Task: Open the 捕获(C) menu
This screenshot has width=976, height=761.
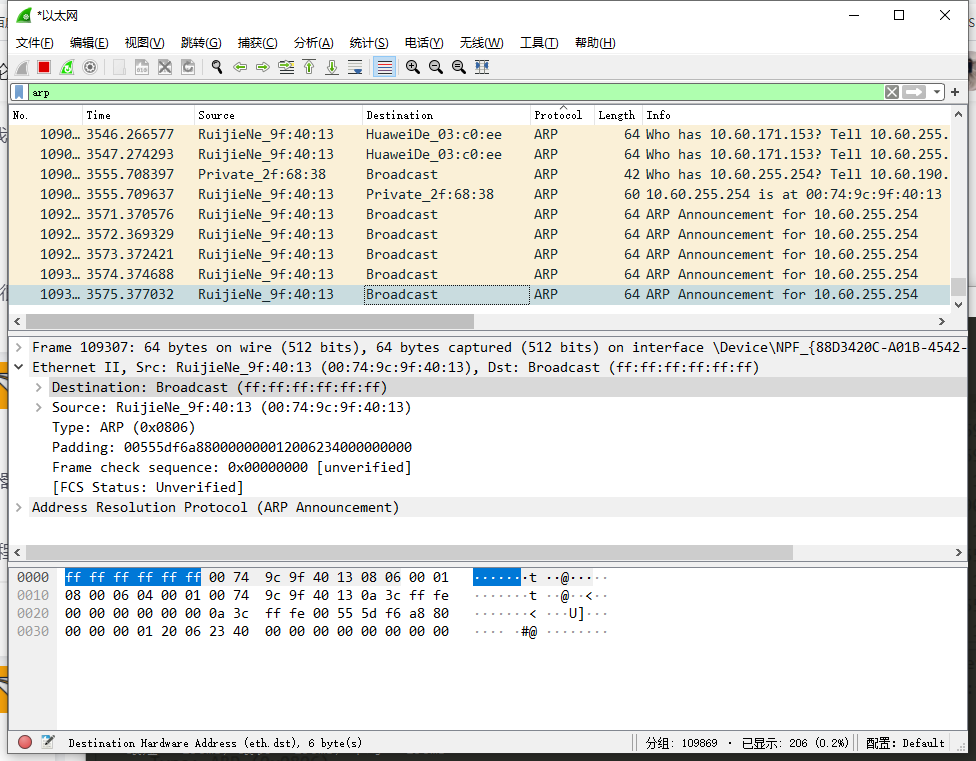Action: click(x=258, y=43)
